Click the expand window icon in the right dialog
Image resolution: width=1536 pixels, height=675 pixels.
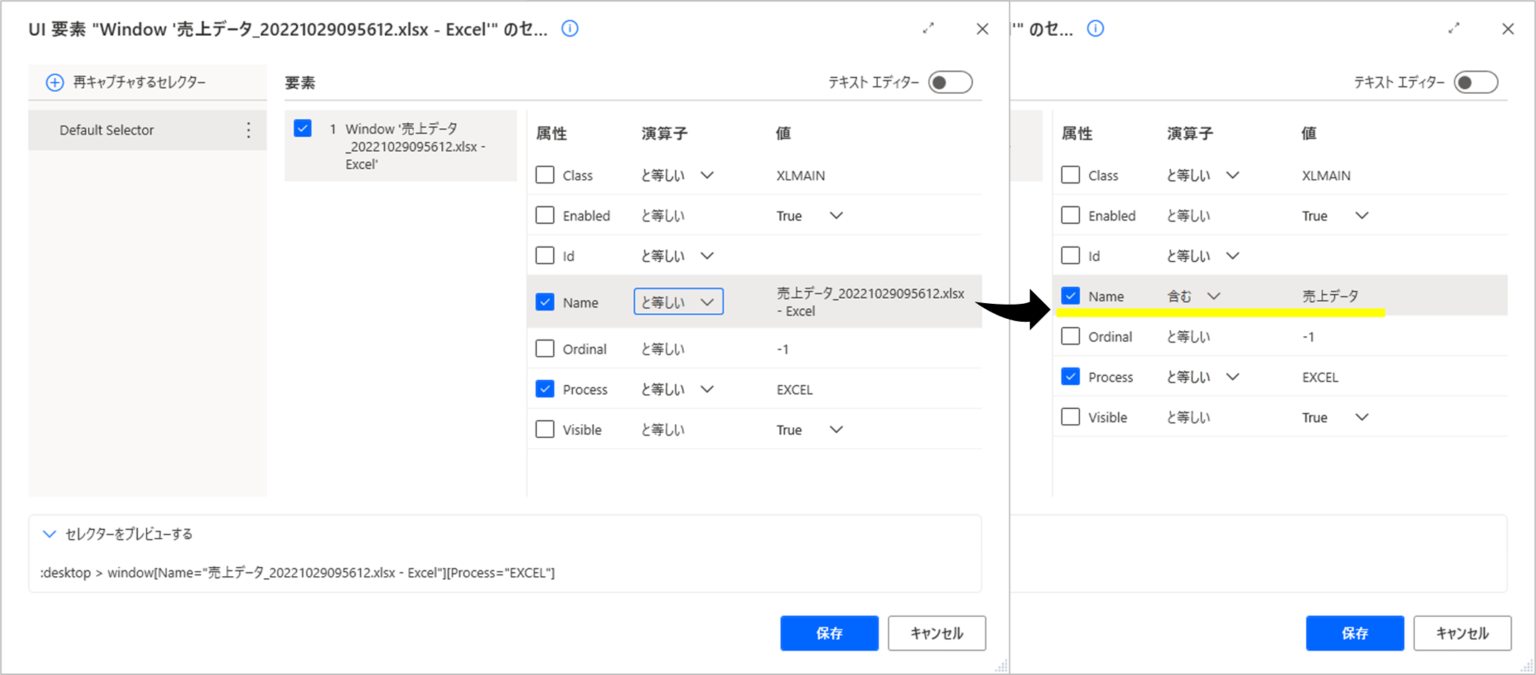point(1454,29)
